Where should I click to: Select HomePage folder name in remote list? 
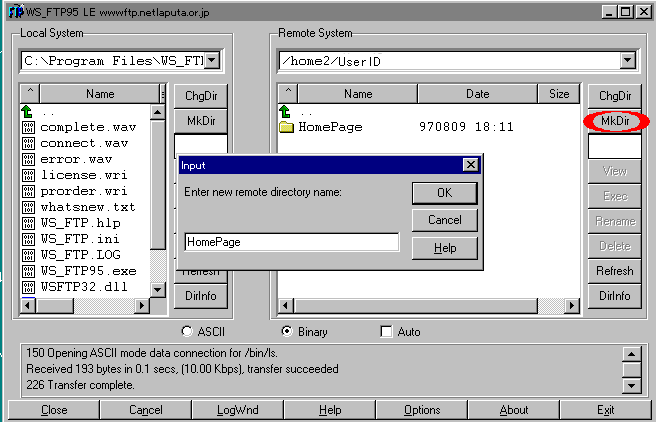coord(331,127)
